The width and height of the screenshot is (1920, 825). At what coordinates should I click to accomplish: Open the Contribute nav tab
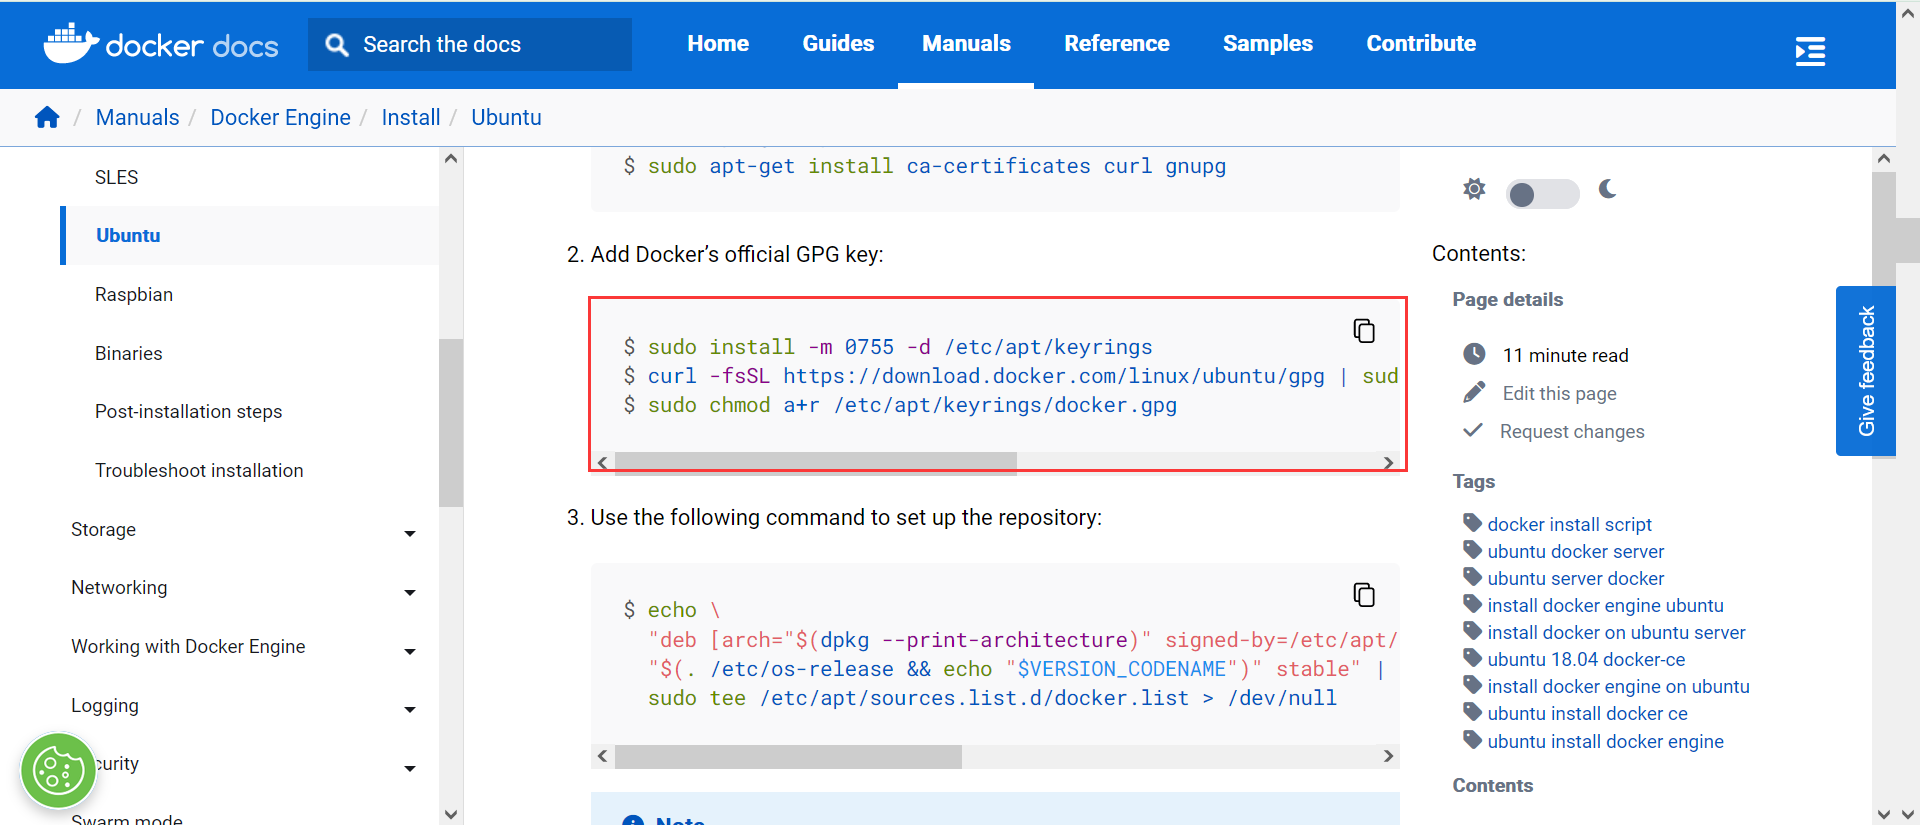pyautogui.click(x=1421, y=44)
